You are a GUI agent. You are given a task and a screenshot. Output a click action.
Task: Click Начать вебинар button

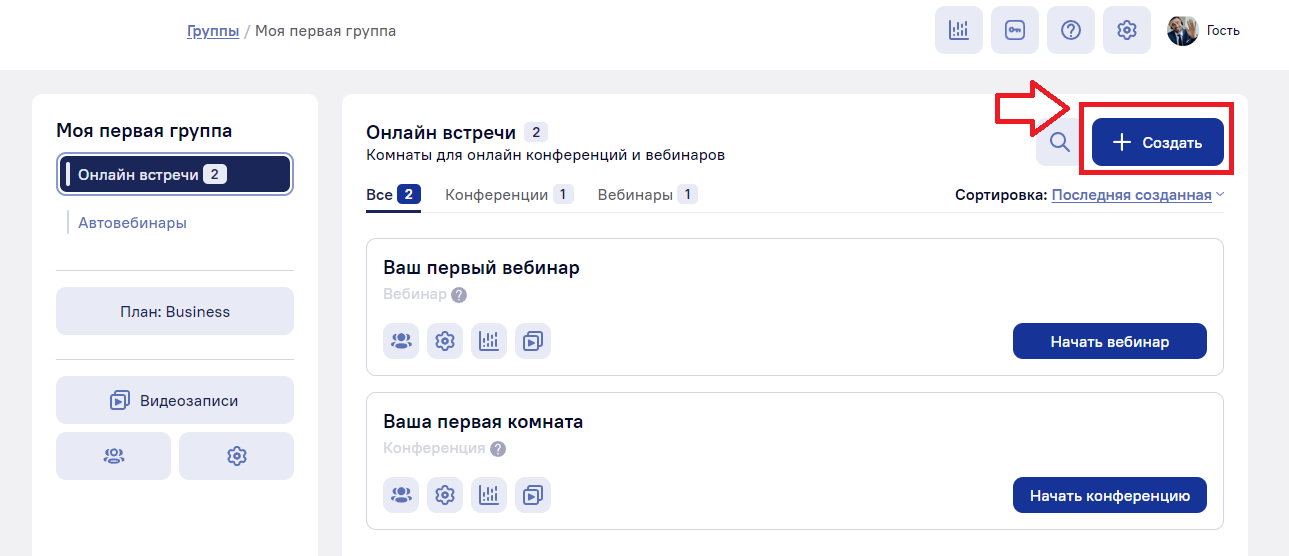[1110, 341]
